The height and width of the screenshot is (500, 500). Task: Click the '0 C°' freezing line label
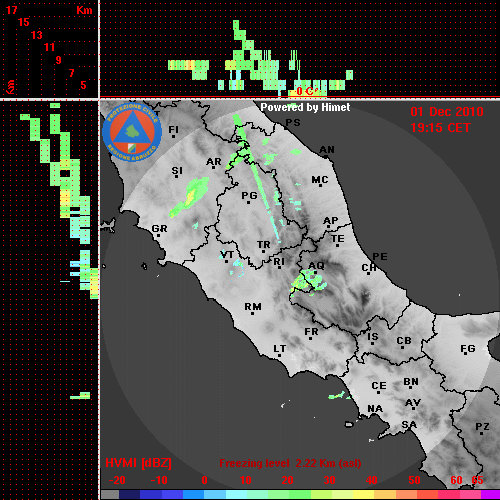306,91
